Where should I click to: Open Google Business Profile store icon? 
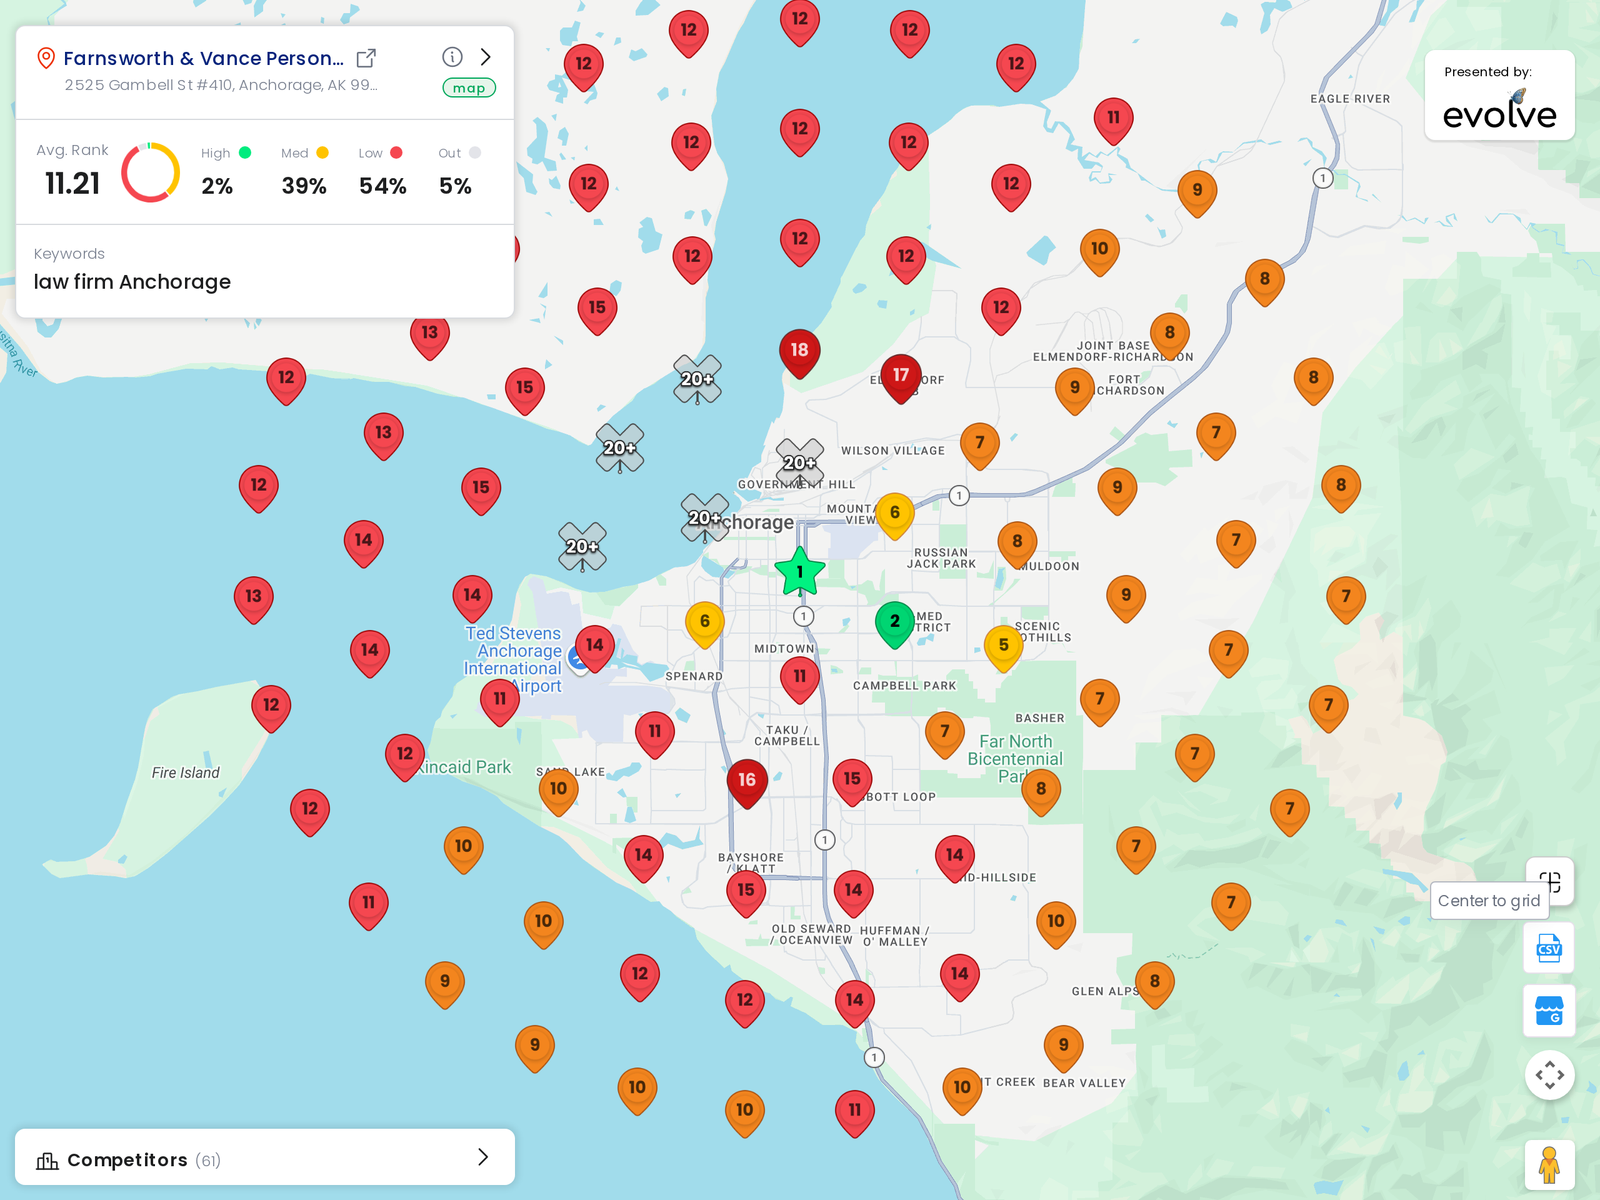click(x=1549, y=1011)
